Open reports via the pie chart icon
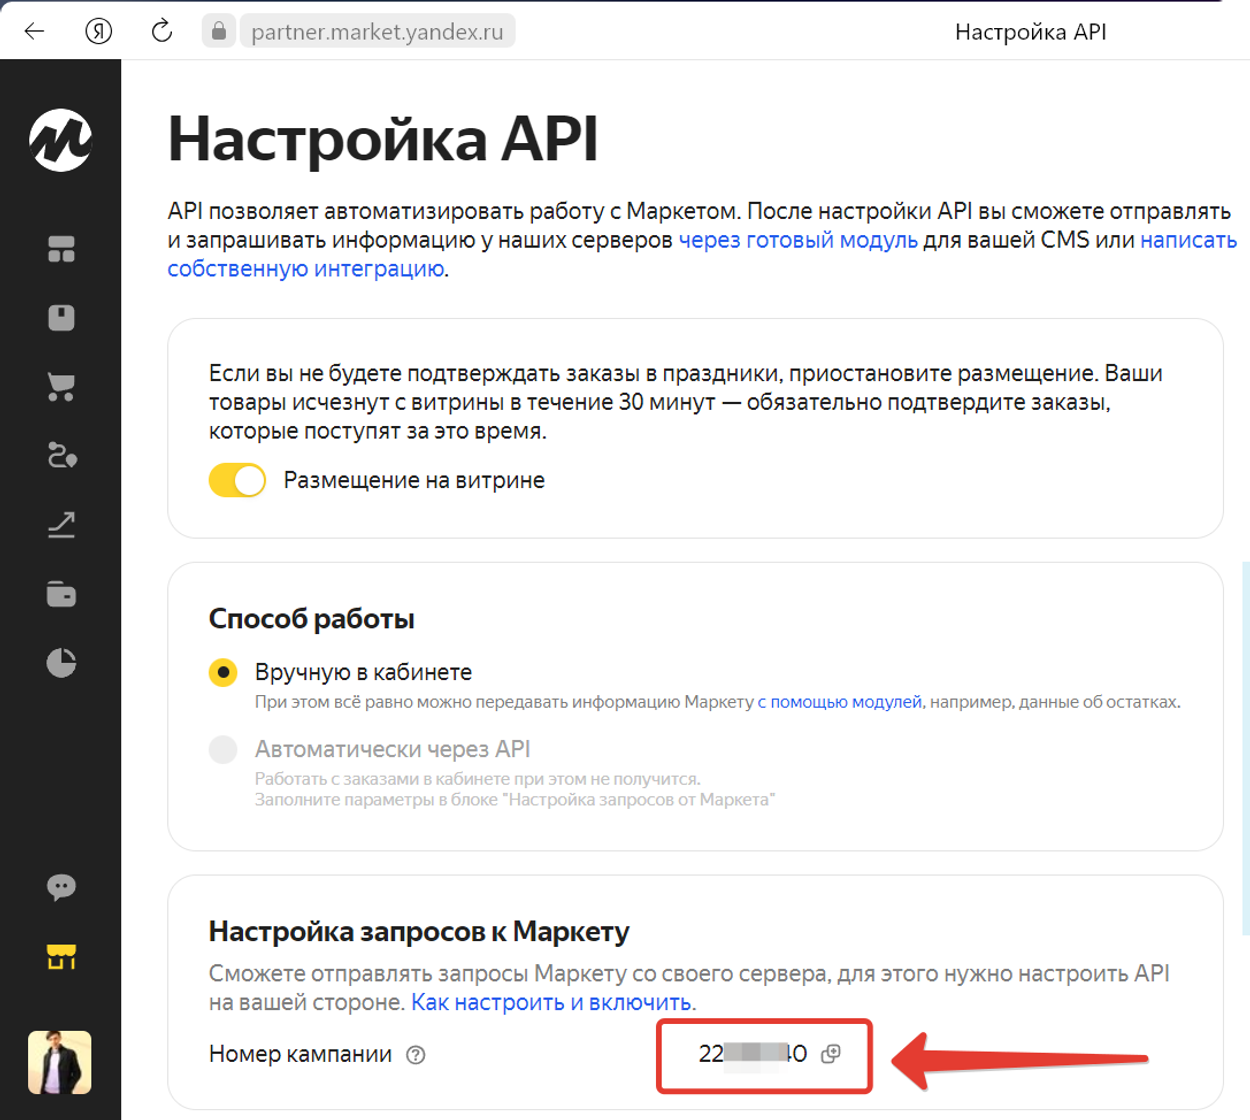Viewport: 1250px width, 1120px height. pyautogui.click(x=61, y=662)
